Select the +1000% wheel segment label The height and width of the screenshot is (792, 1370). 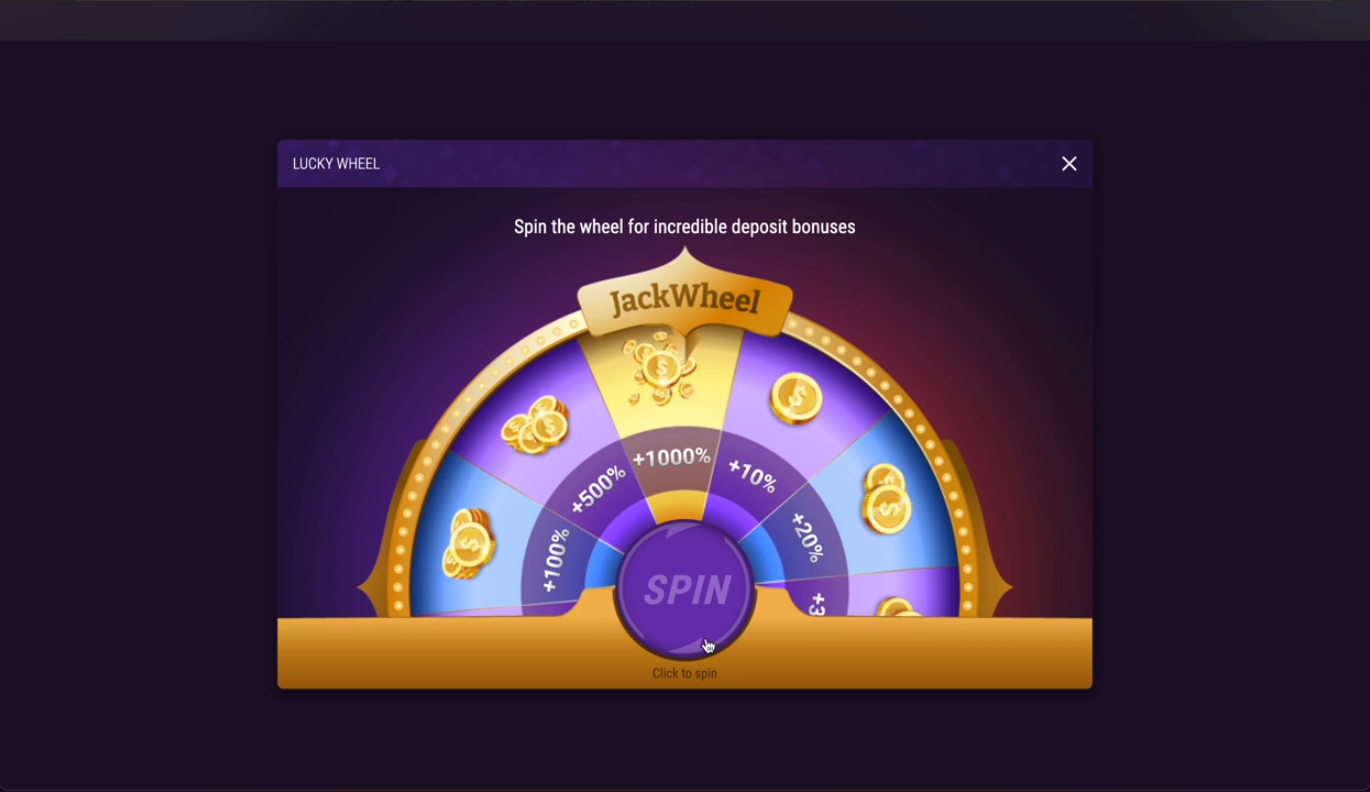[672, 458]
